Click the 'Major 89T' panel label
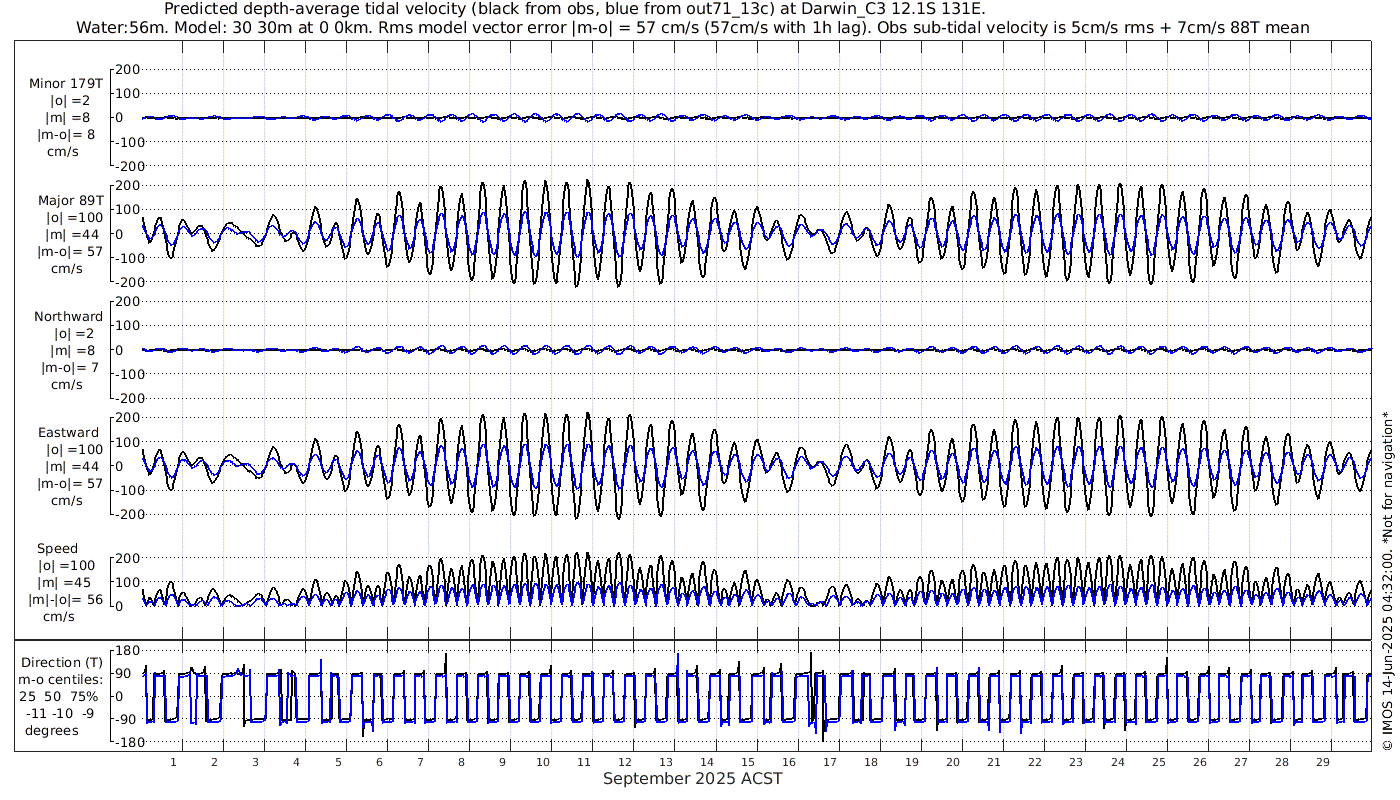The image size is (1400, 800). click(68, 200)
